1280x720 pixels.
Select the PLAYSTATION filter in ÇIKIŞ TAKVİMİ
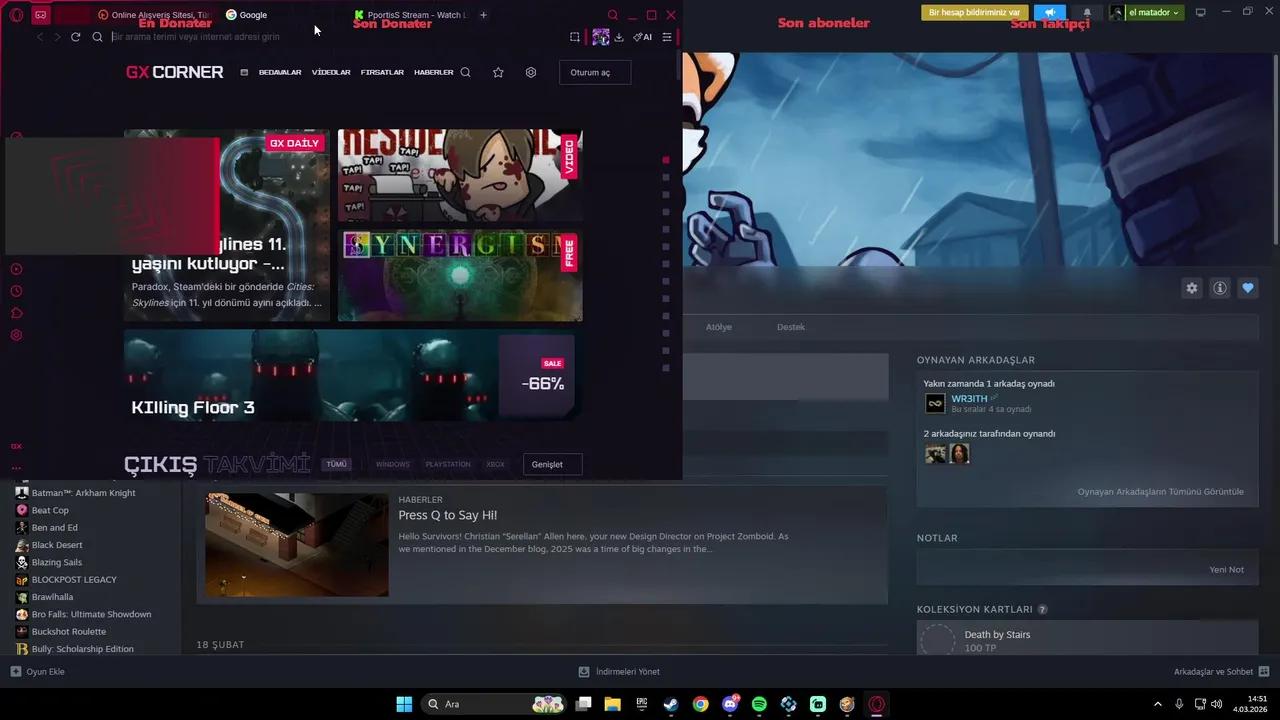coord(447,464)
